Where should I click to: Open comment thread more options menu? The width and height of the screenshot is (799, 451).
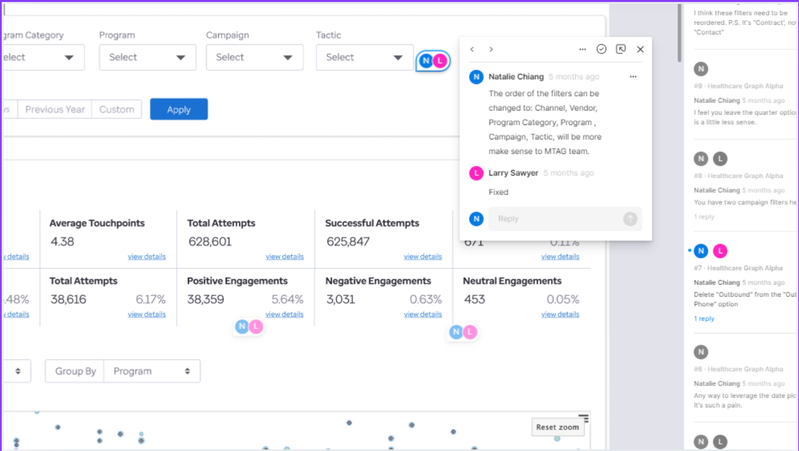pos(582,49)
